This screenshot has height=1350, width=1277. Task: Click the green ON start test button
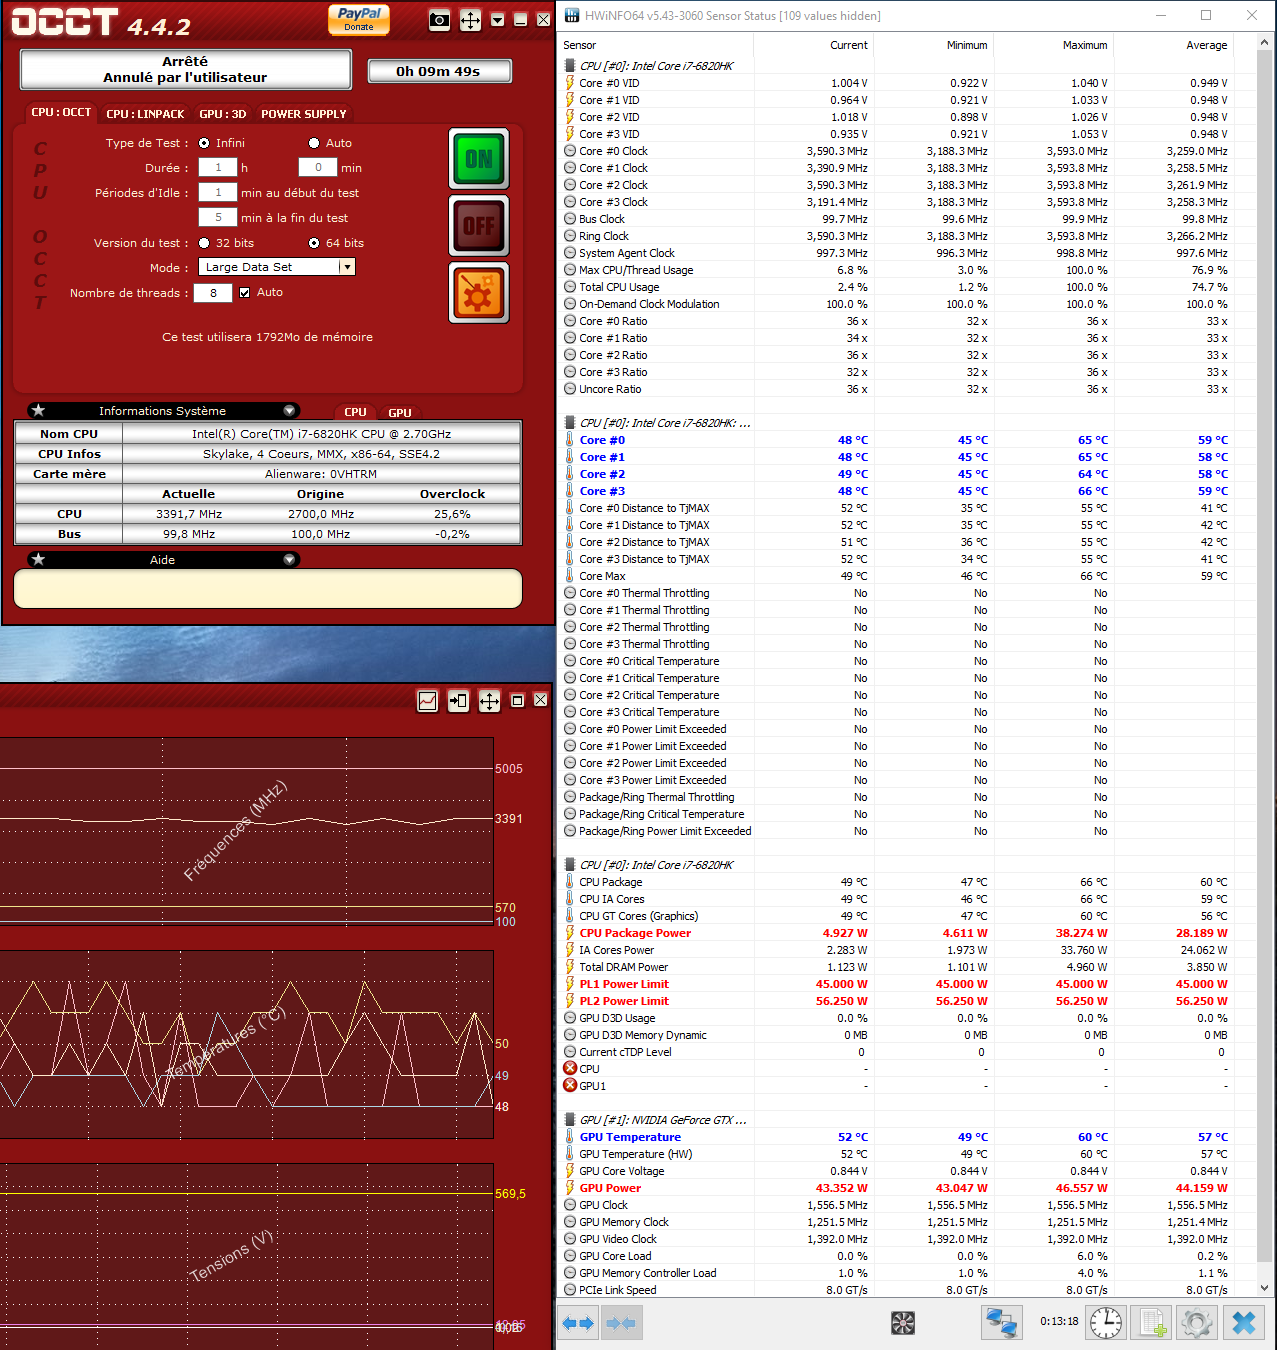(479, 159)
